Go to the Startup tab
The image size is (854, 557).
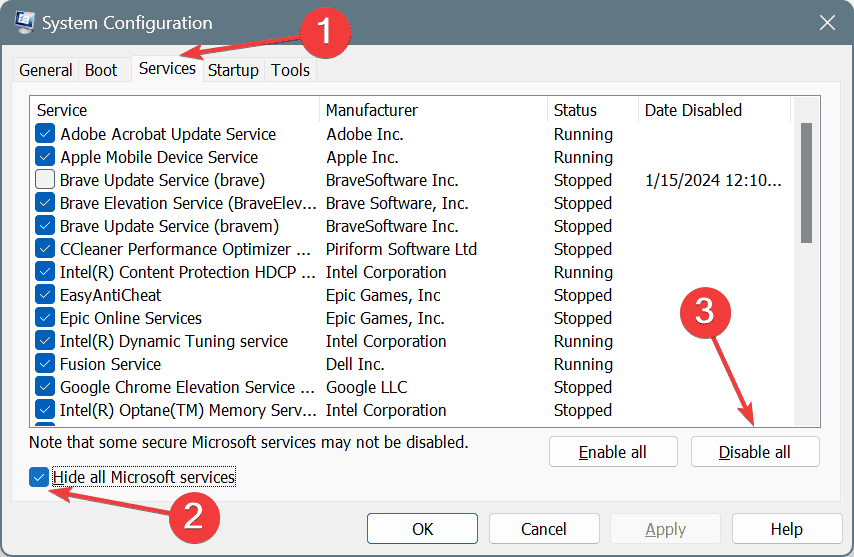pos(233,70)
